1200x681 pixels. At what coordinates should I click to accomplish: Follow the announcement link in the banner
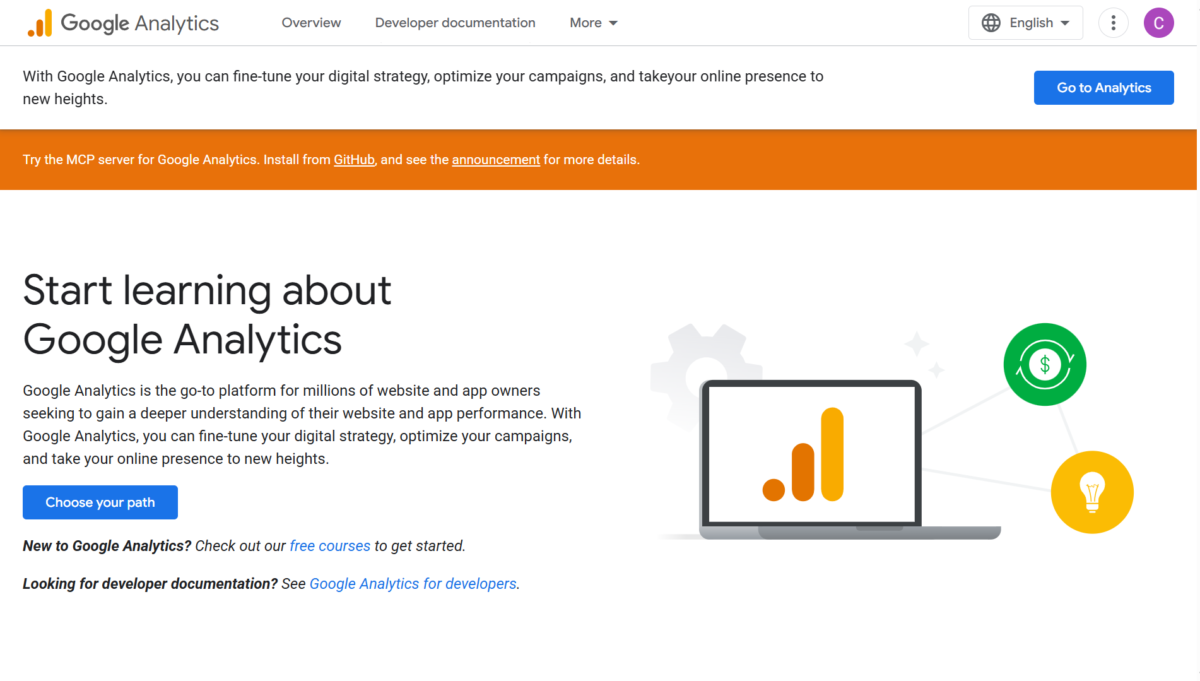(x=496, y=159)
